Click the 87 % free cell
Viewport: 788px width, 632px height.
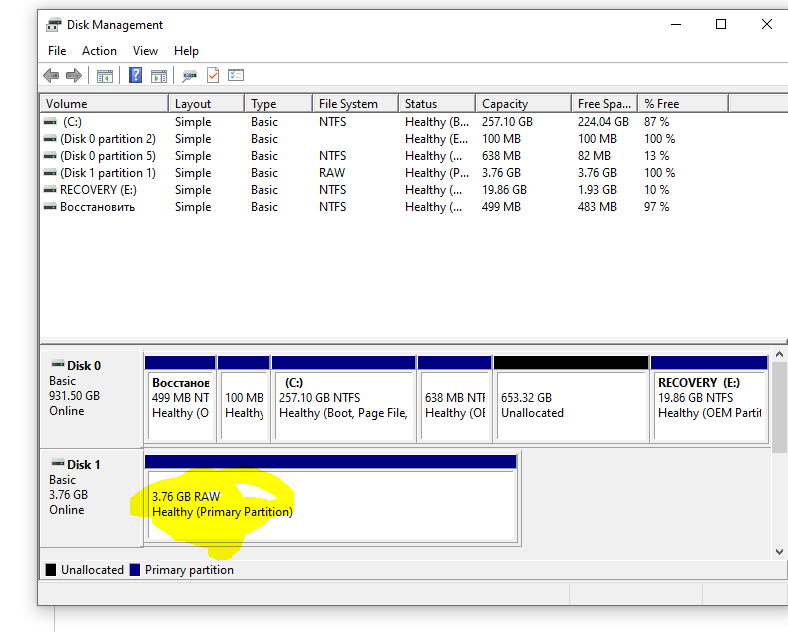(656, 122)
